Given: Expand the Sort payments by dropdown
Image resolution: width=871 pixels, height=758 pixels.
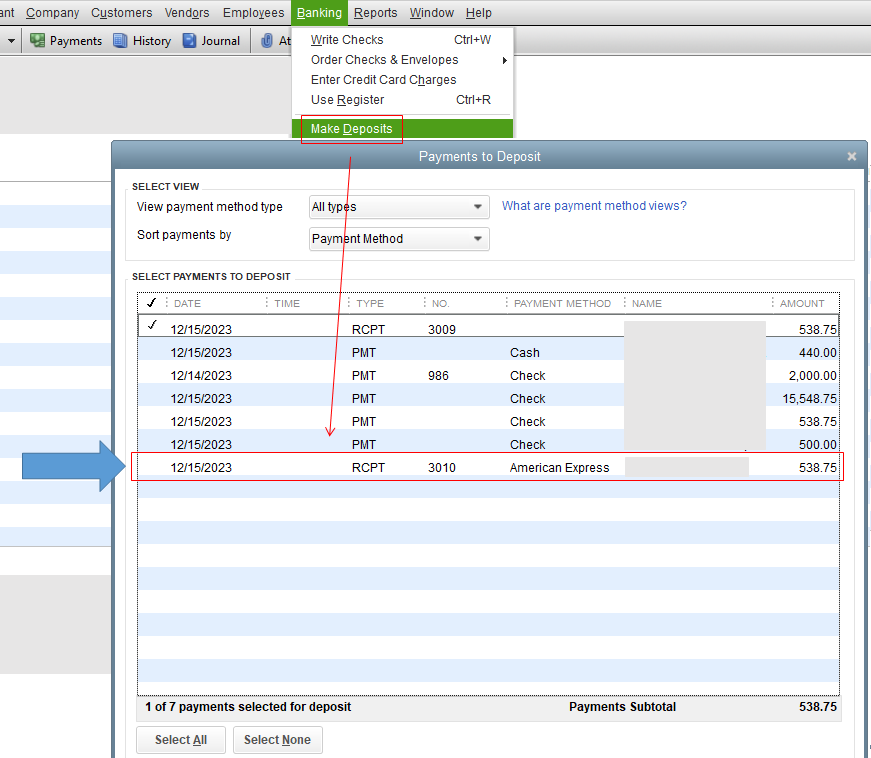Looking at the screenshot, I should click(x=399, y=239).
